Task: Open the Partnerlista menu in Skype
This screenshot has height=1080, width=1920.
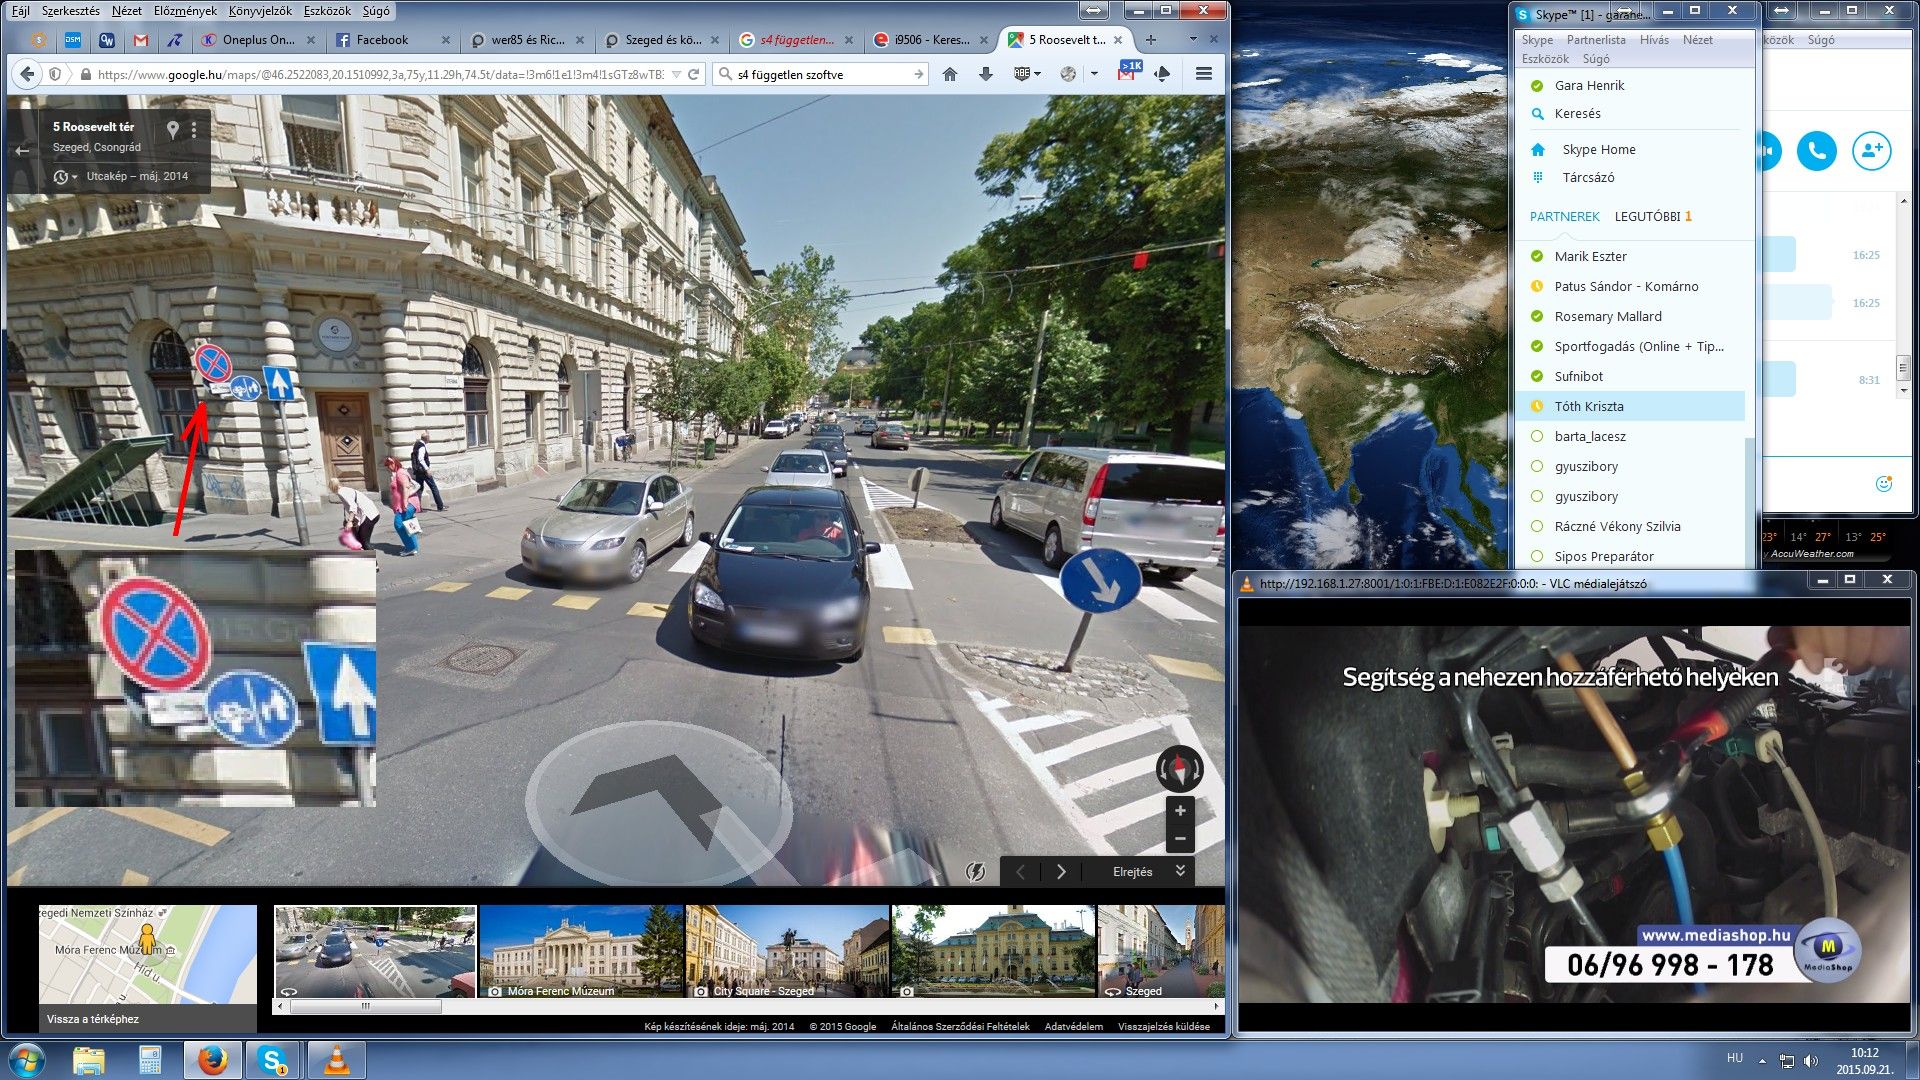Action: (1595, 40)
